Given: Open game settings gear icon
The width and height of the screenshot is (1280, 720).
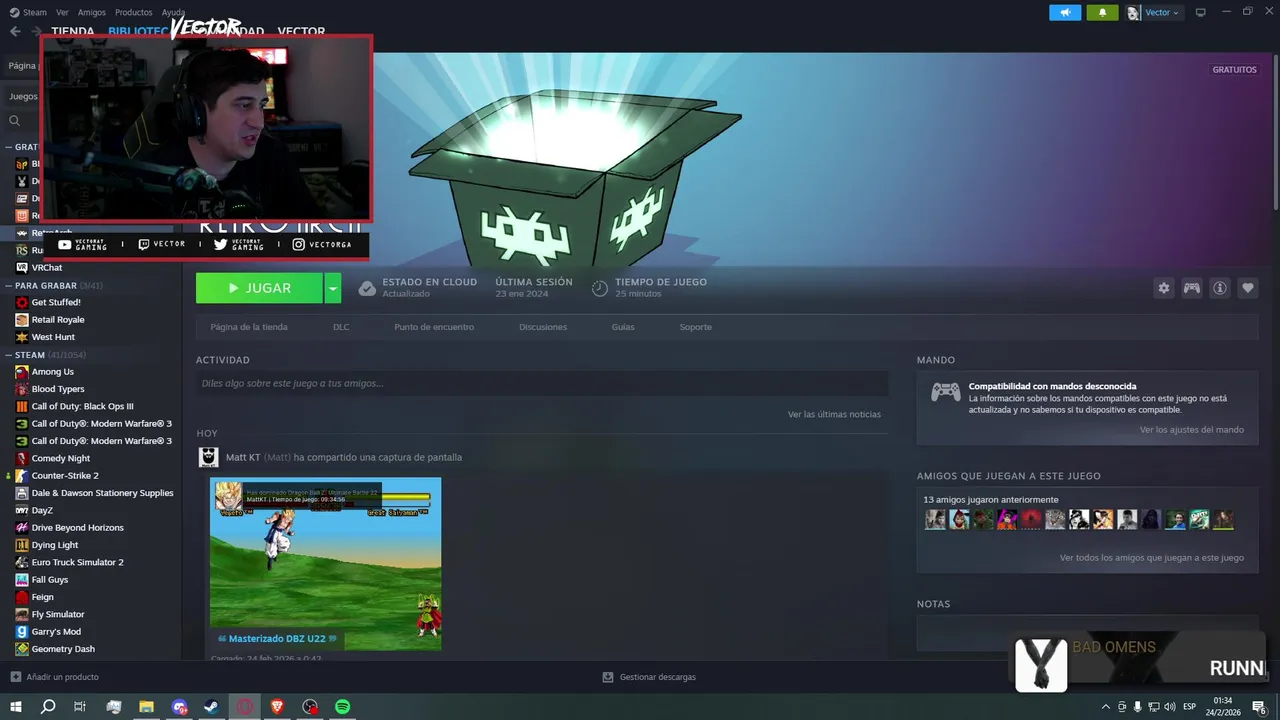Looking at the screenshot, I should pyautogui.click(x=1163, y=288).
